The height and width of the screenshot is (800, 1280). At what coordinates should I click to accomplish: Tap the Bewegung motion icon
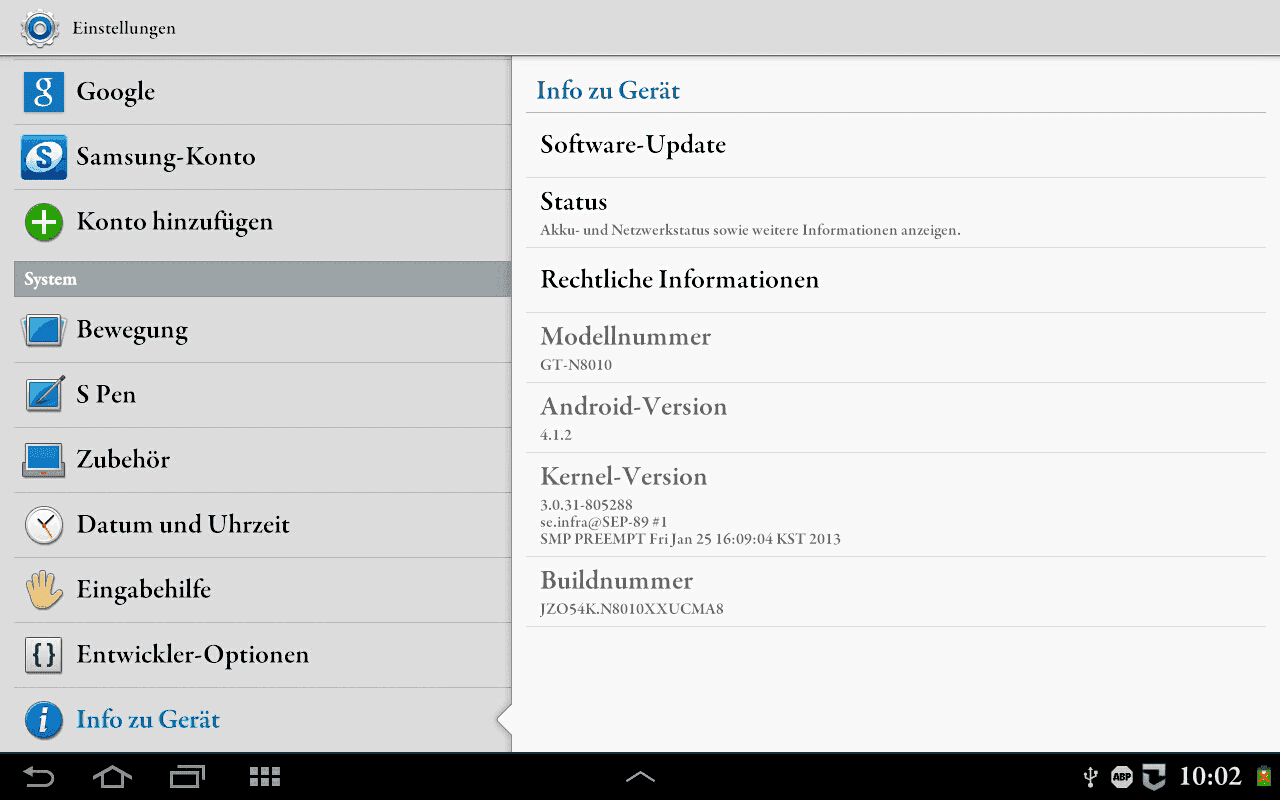point(43,330)
